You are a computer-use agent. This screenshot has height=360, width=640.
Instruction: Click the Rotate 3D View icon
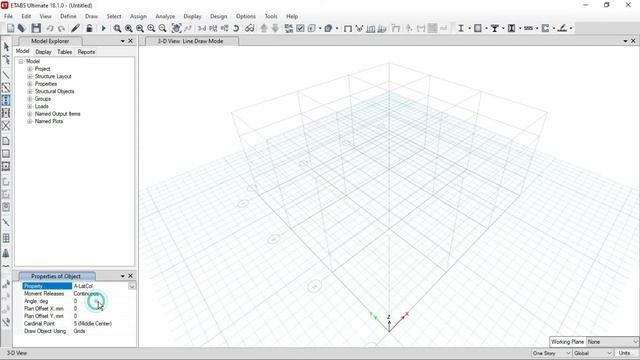tap(236, 28)
